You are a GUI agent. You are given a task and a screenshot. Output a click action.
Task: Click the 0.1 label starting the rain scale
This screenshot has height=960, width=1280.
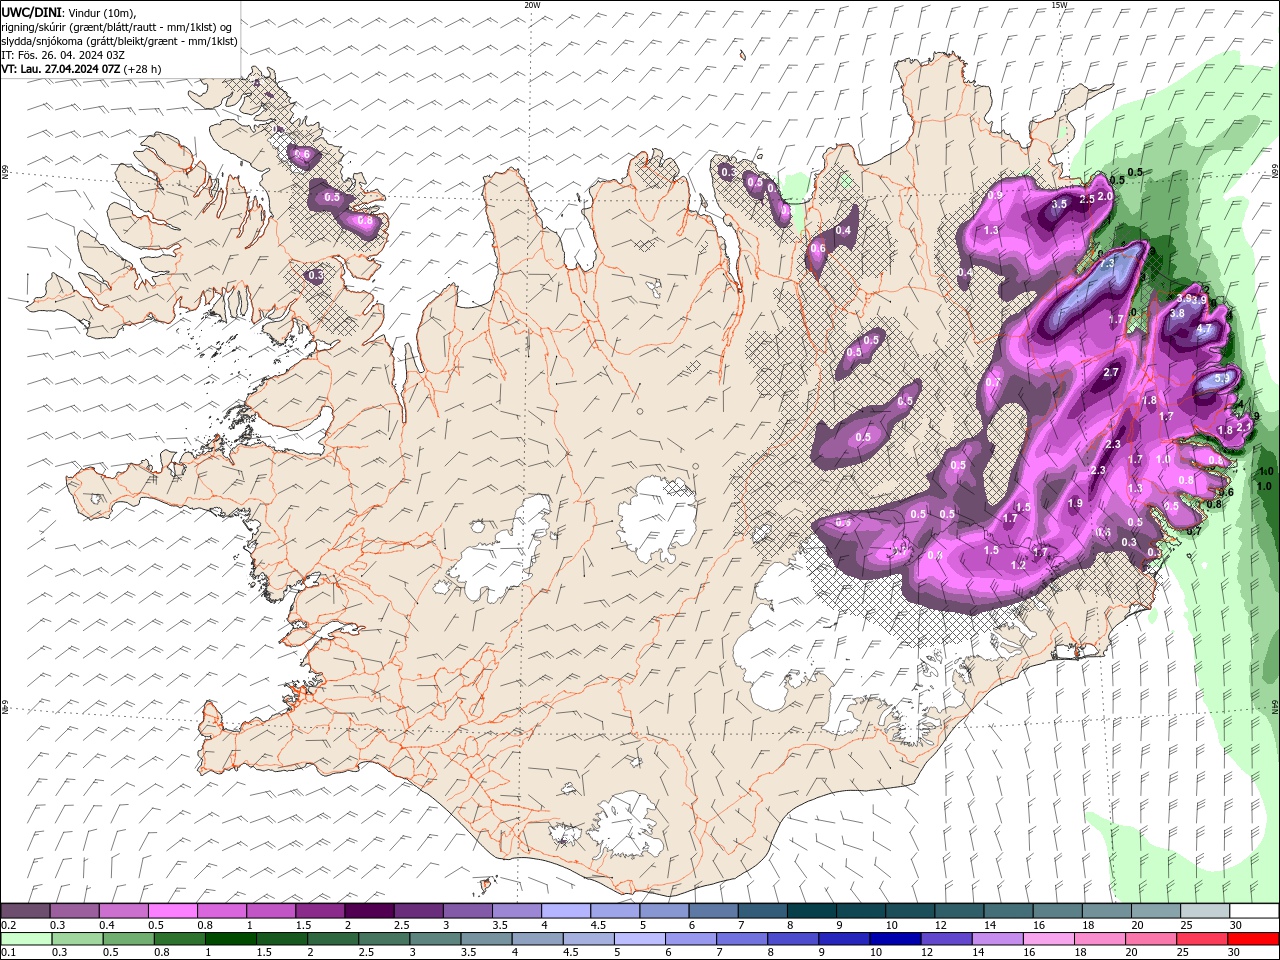click(x=8, y=952)
